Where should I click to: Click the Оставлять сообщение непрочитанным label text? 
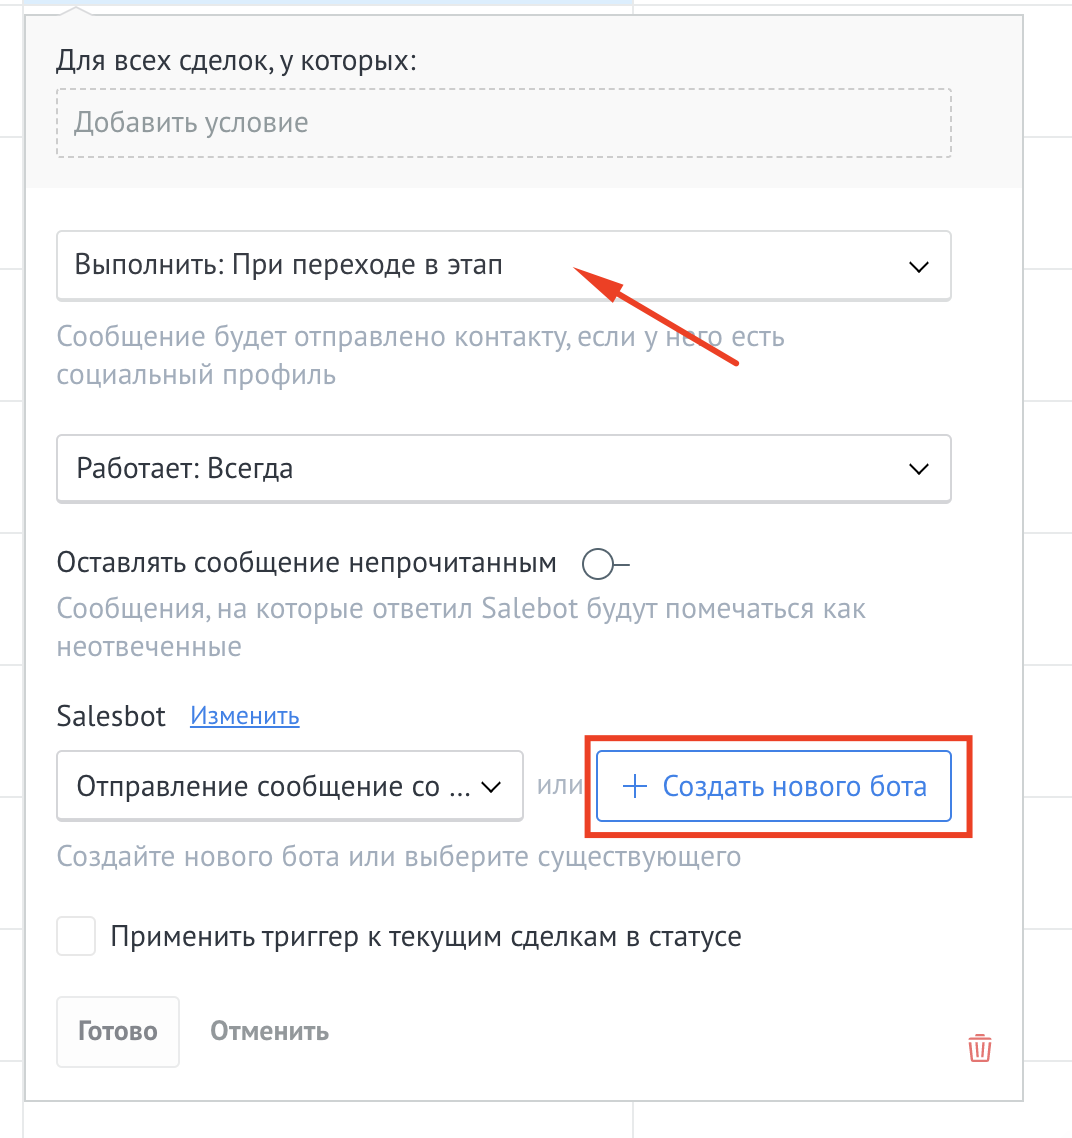point(306,563)
